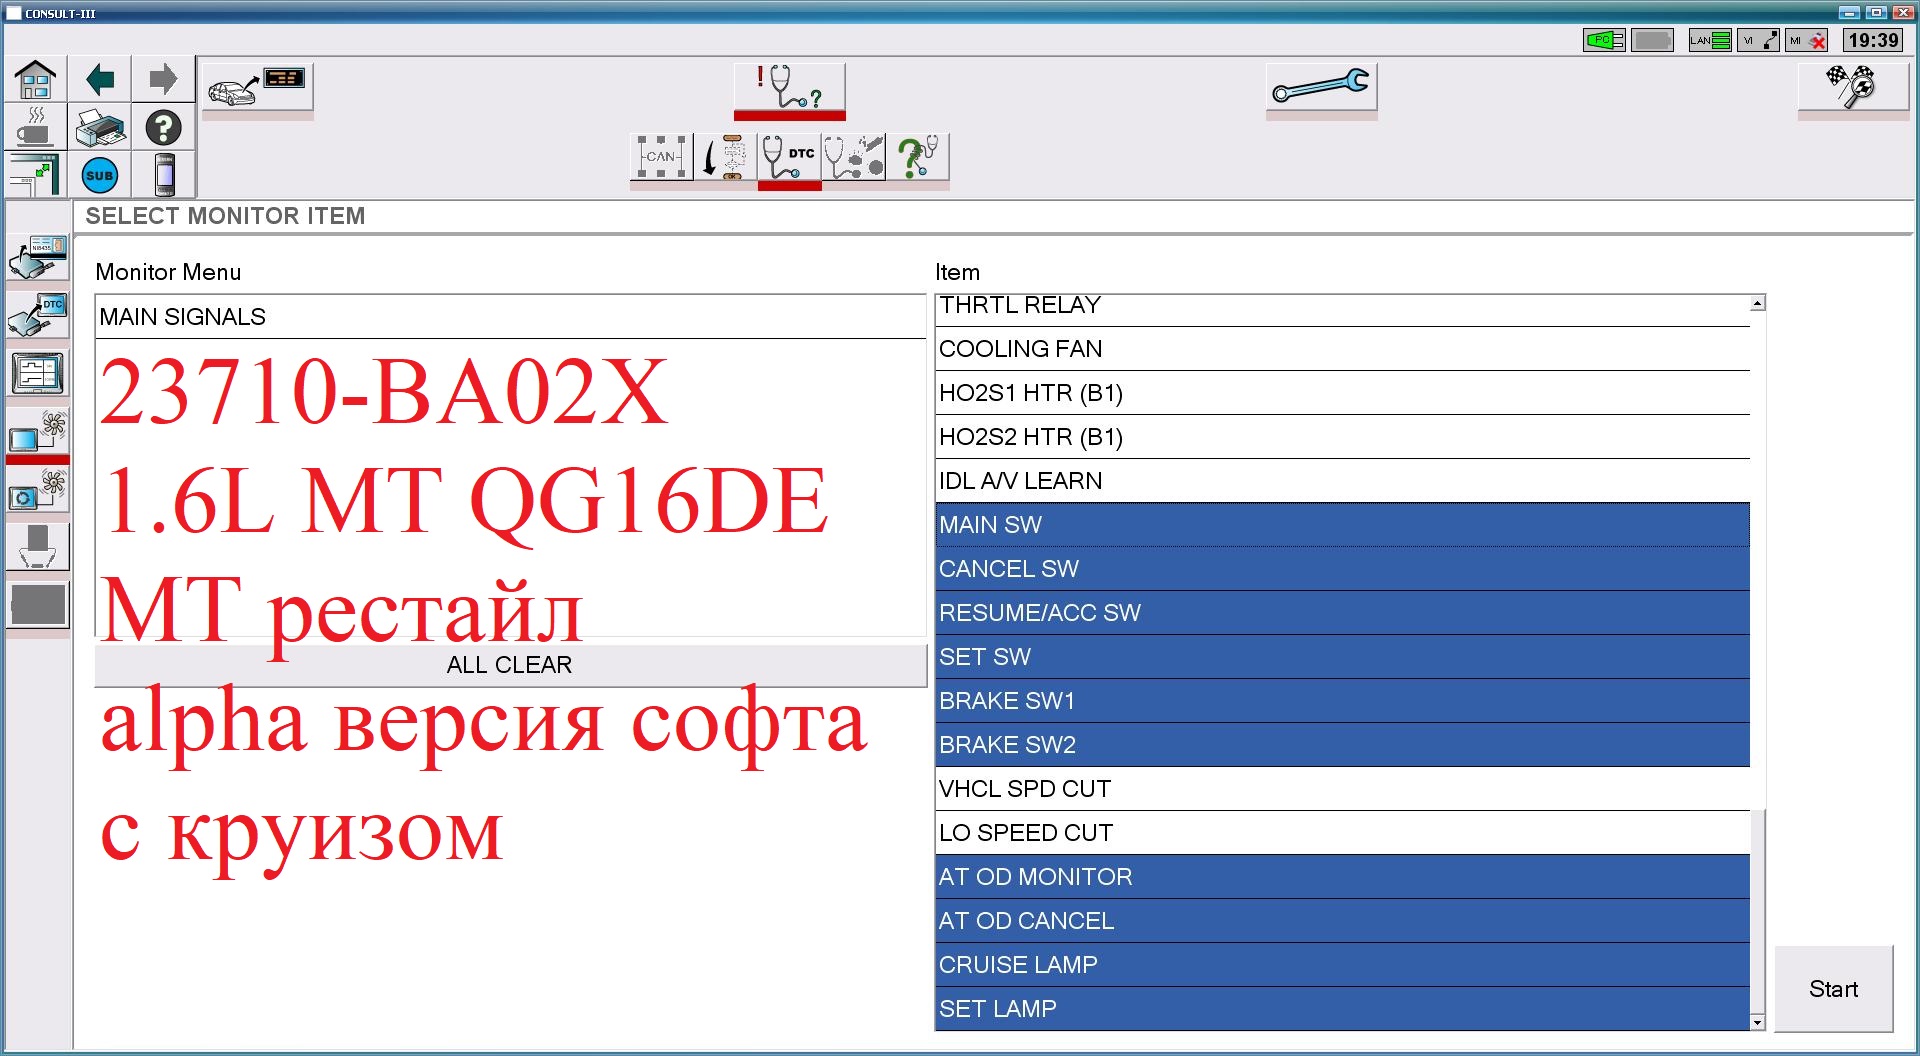Deselect BRAKE SW1 item

1342,701
